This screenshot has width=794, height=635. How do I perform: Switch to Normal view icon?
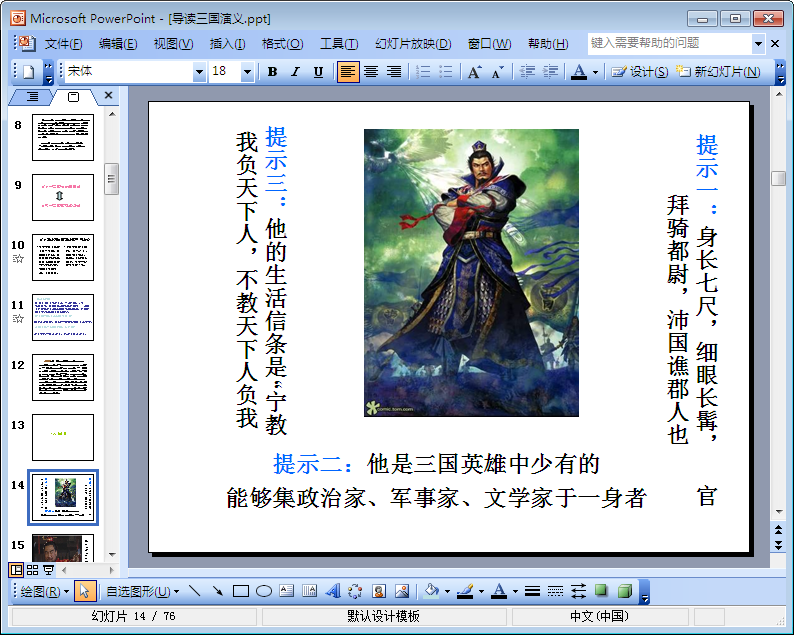tap(16, 570)
